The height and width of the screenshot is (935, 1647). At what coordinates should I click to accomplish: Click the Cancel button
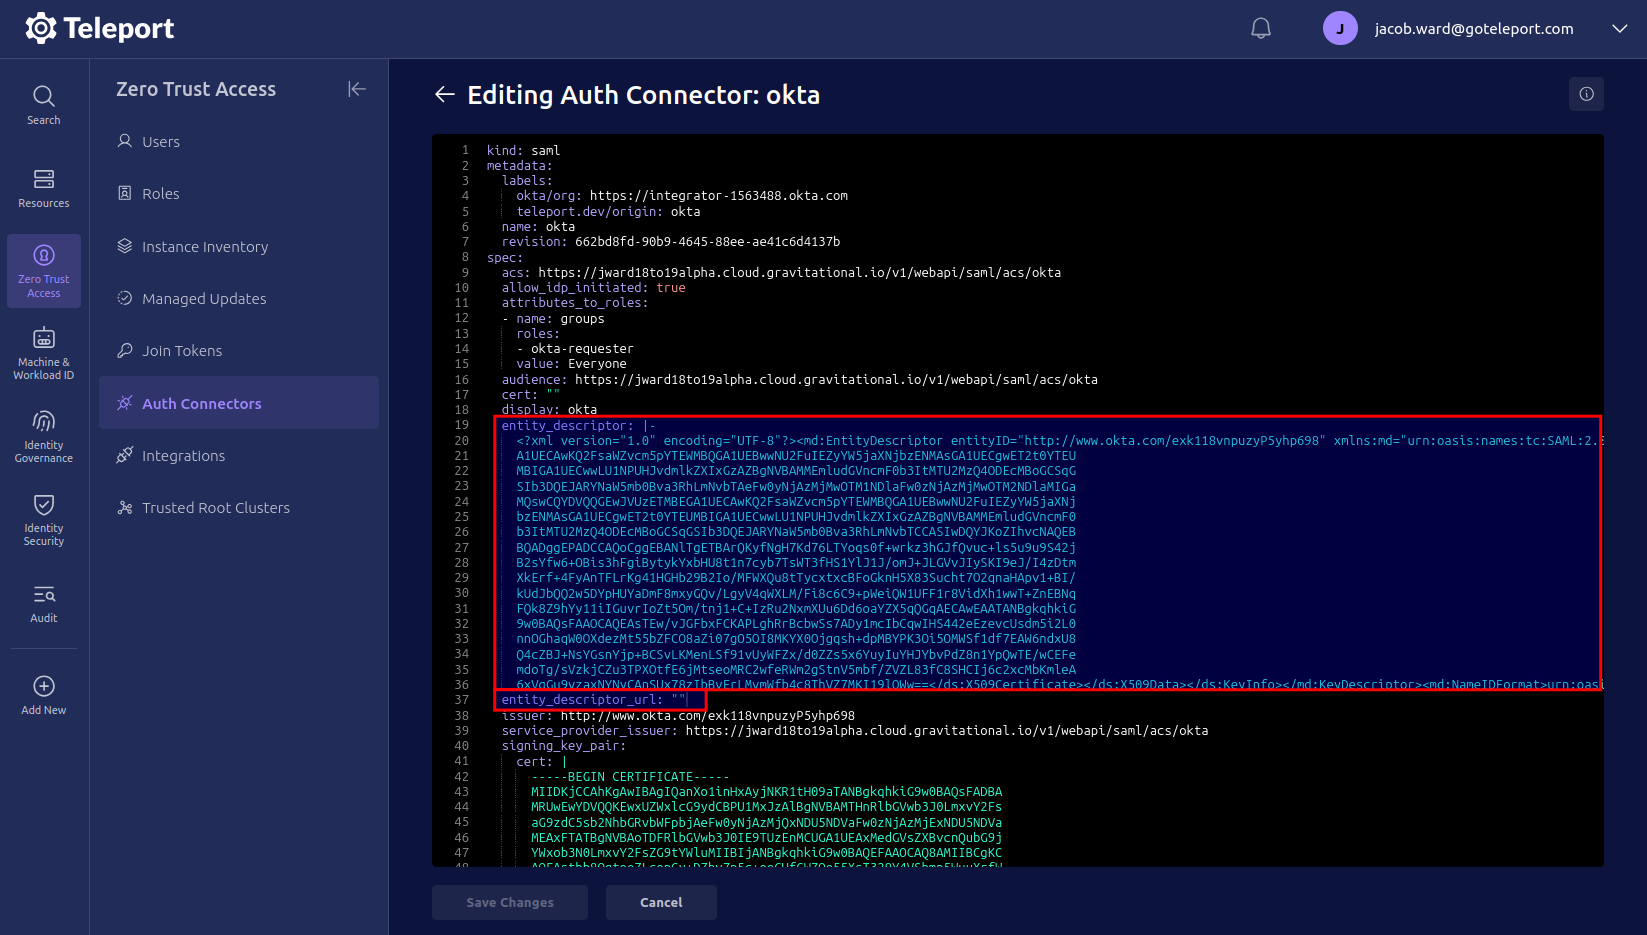pyautogui.click(x=661, y=902)
